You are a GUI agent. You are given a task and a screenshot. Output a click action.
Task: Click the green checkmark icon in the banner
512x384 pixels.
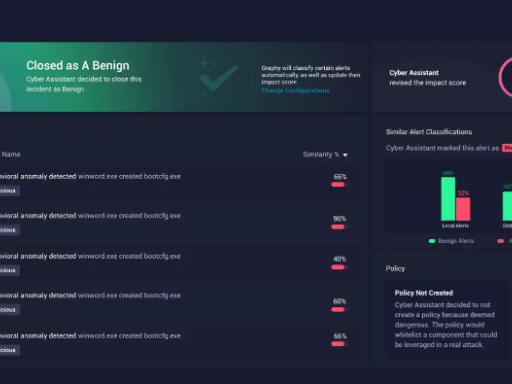[x=218, y=77]
